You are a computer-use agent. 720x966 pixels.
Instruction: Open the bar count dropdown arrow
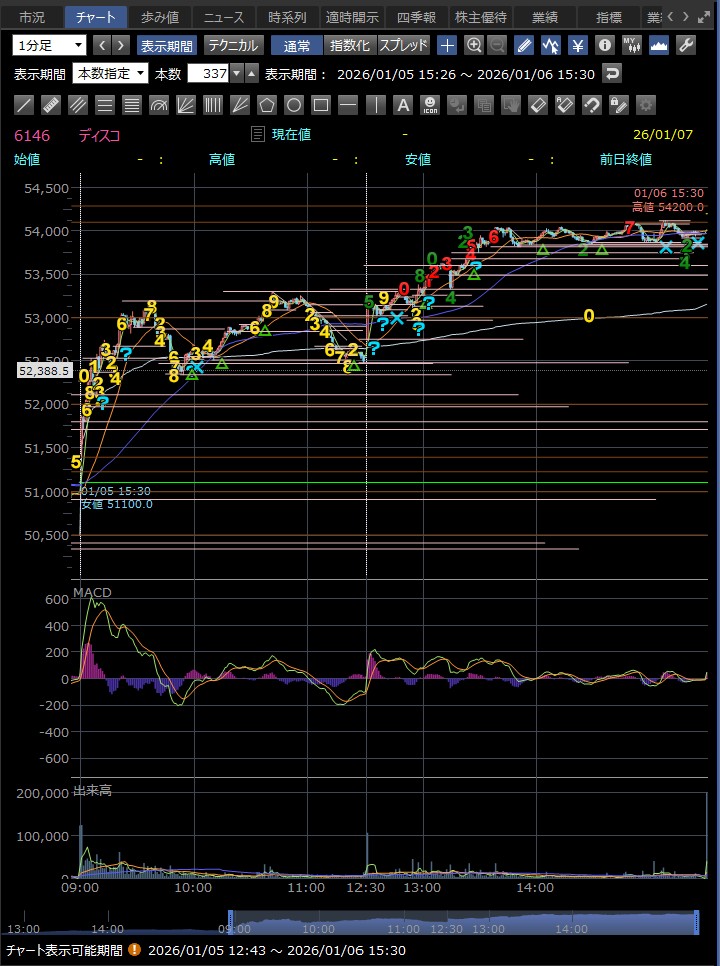pyautogui.click(x=236, y=73)
